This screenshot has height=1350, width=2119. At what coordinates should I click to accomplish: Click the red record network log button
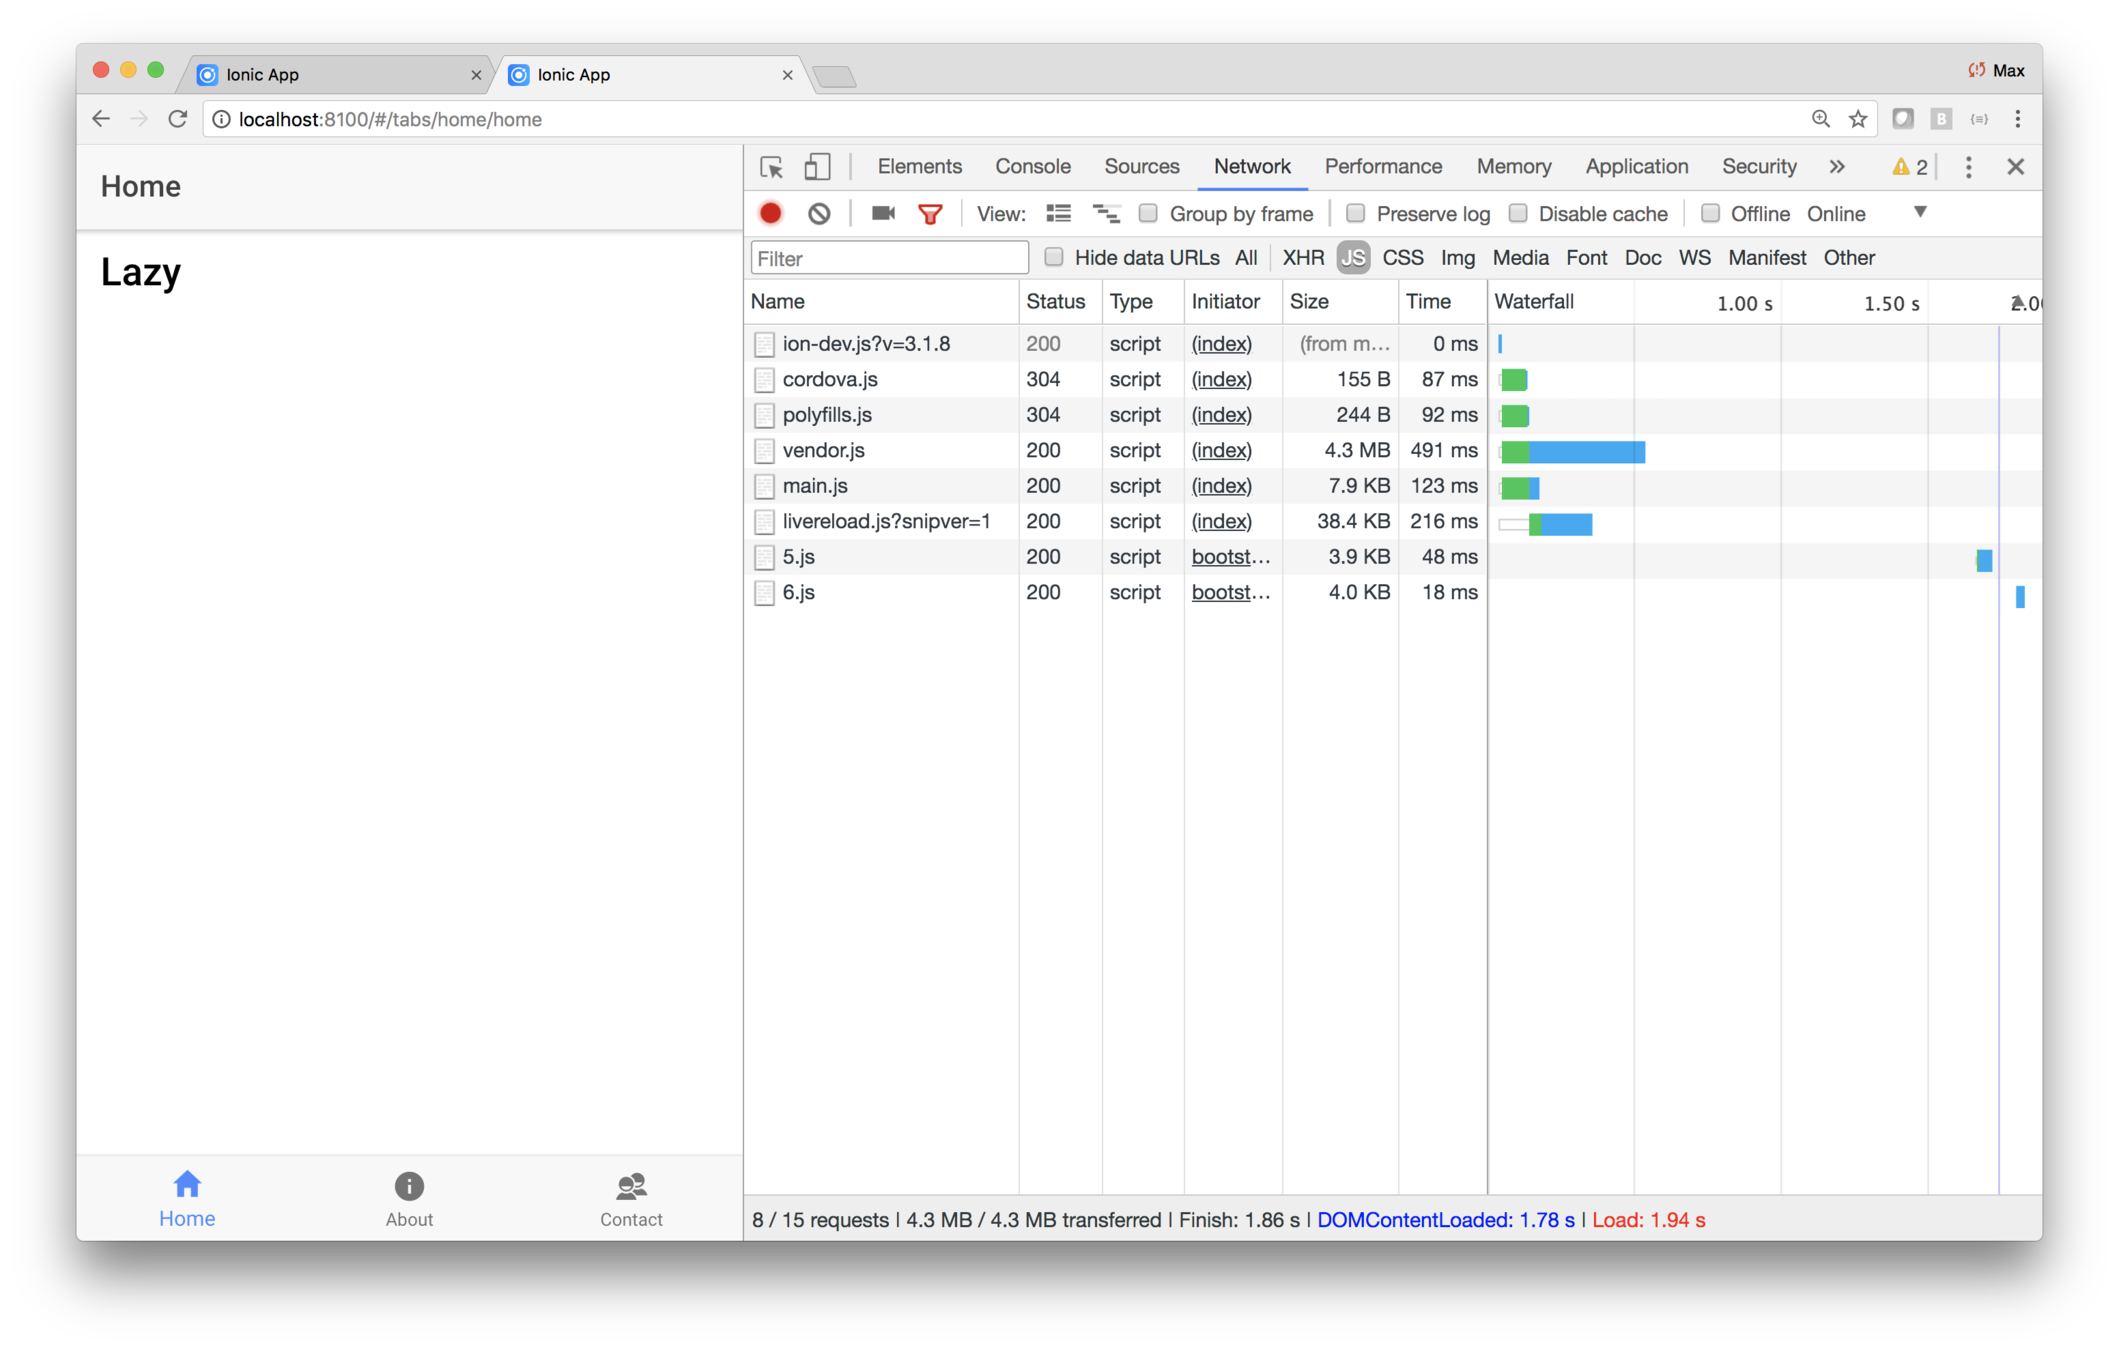[770, 213]
